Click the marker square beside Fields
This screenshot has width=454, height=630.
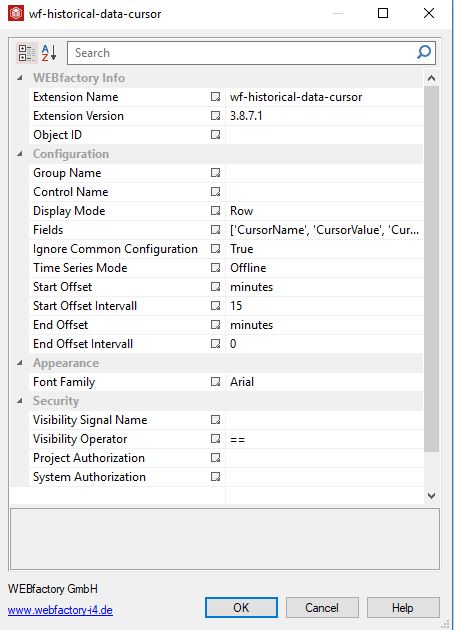[215, 230]
